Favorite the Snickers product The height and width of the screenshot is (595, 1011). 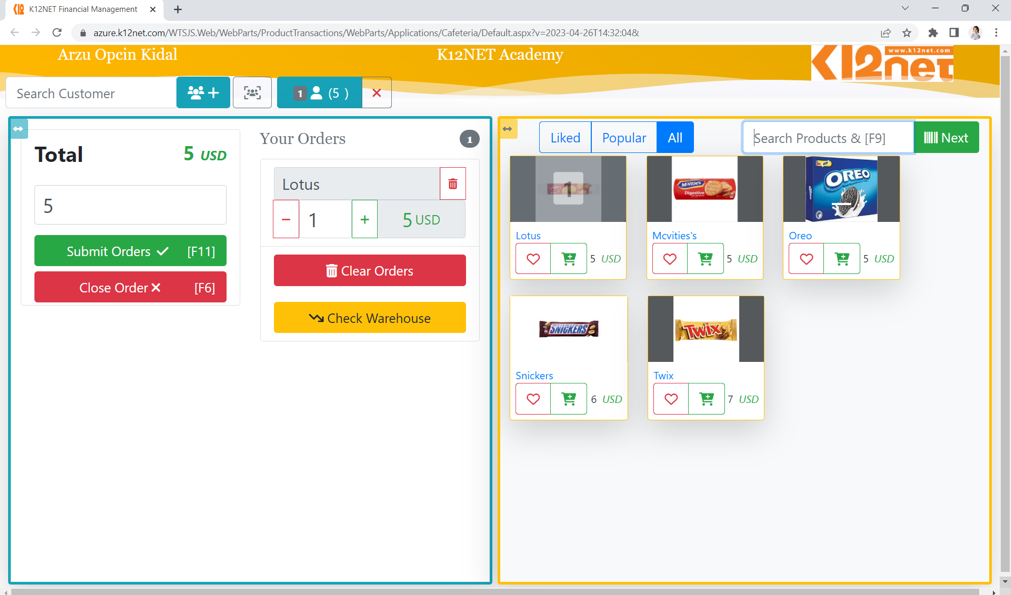[533, 399]
